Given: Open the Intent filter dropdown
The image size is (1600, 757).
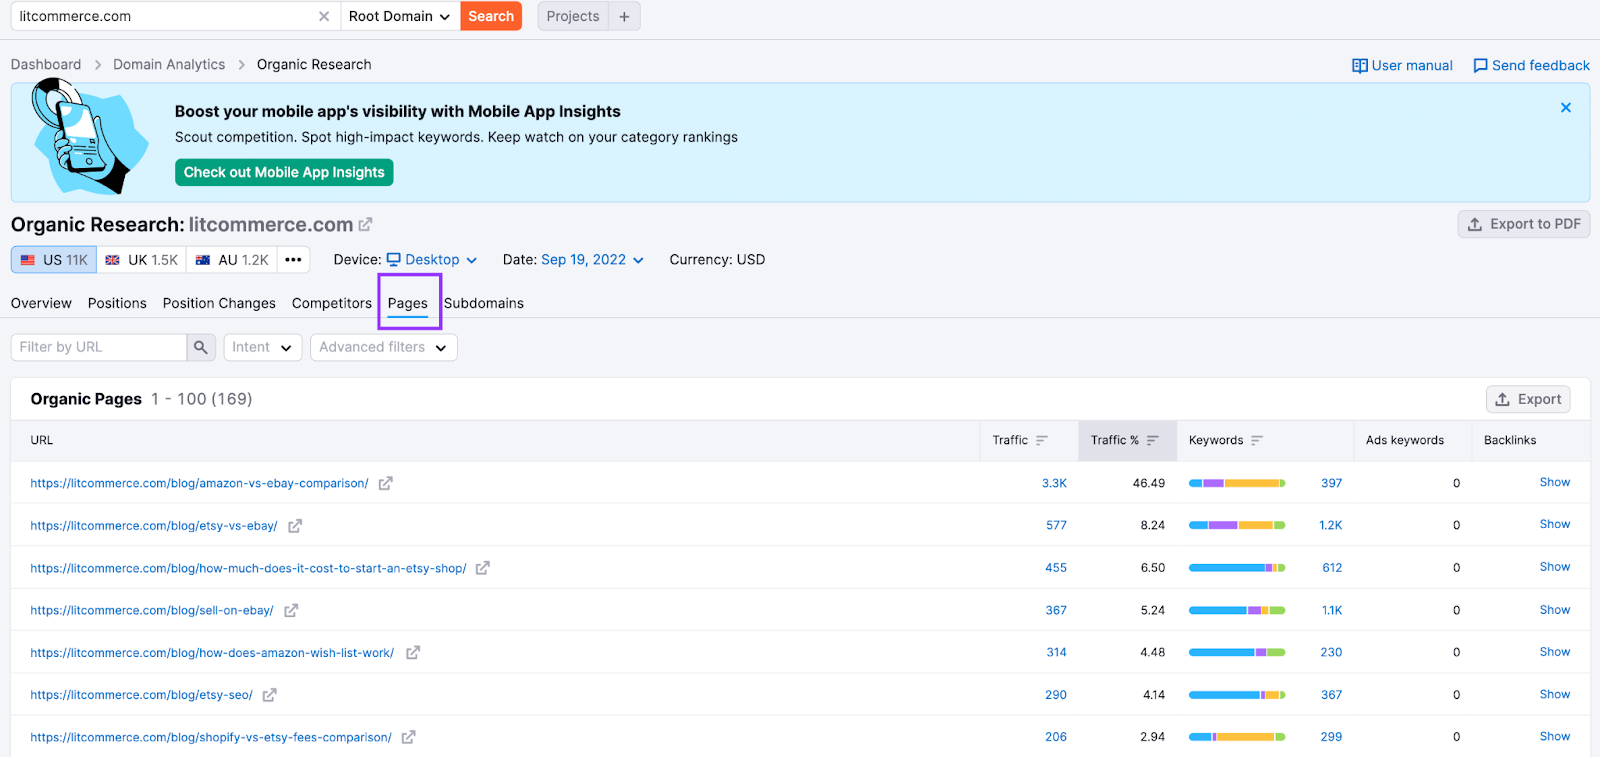Looking at the screenshot, I should 262,347.
